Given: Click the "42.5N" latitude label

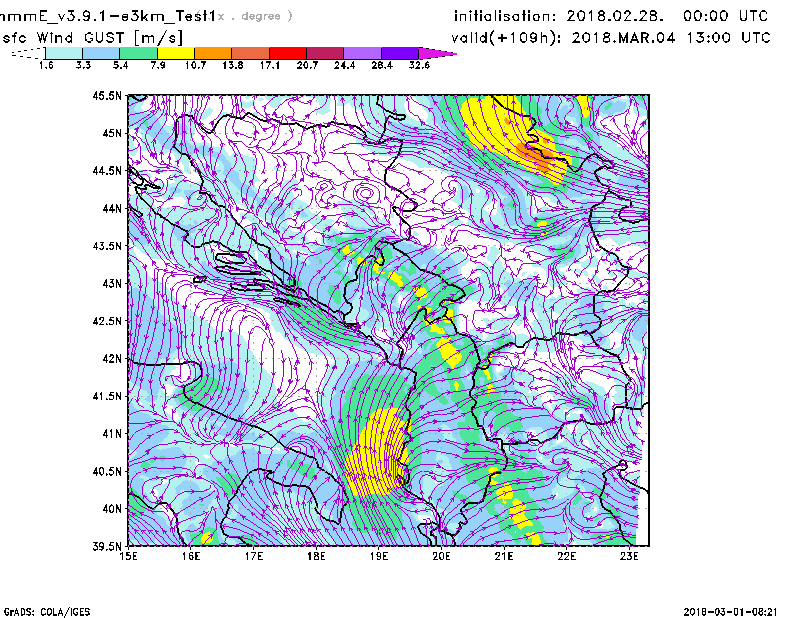Looking at the screenshot, I should pyautogui.click(x=107, y=321).
